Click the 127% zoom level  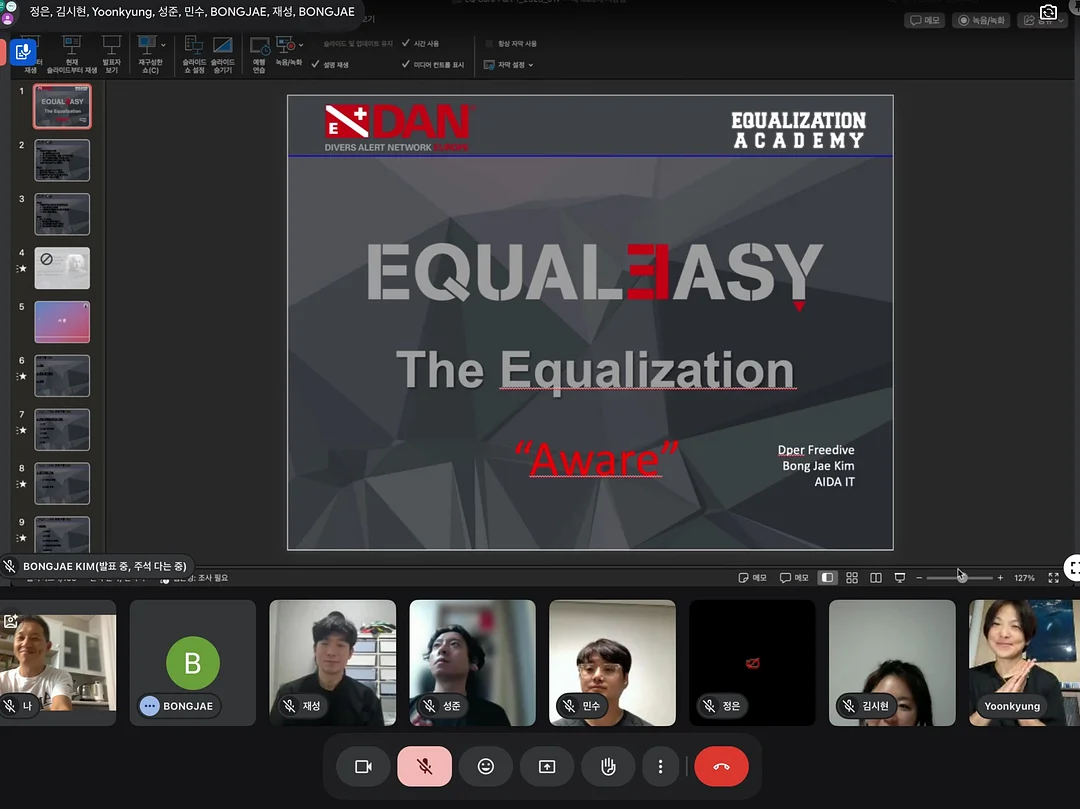click(1024, 578)
